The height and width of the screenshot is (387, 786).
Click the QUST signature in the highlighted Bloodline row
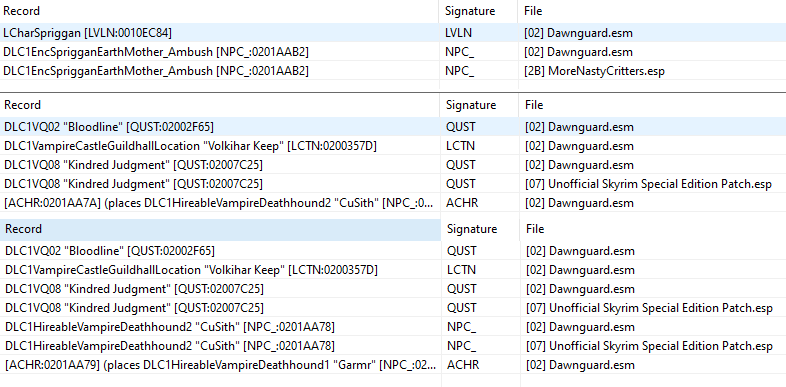460,127
